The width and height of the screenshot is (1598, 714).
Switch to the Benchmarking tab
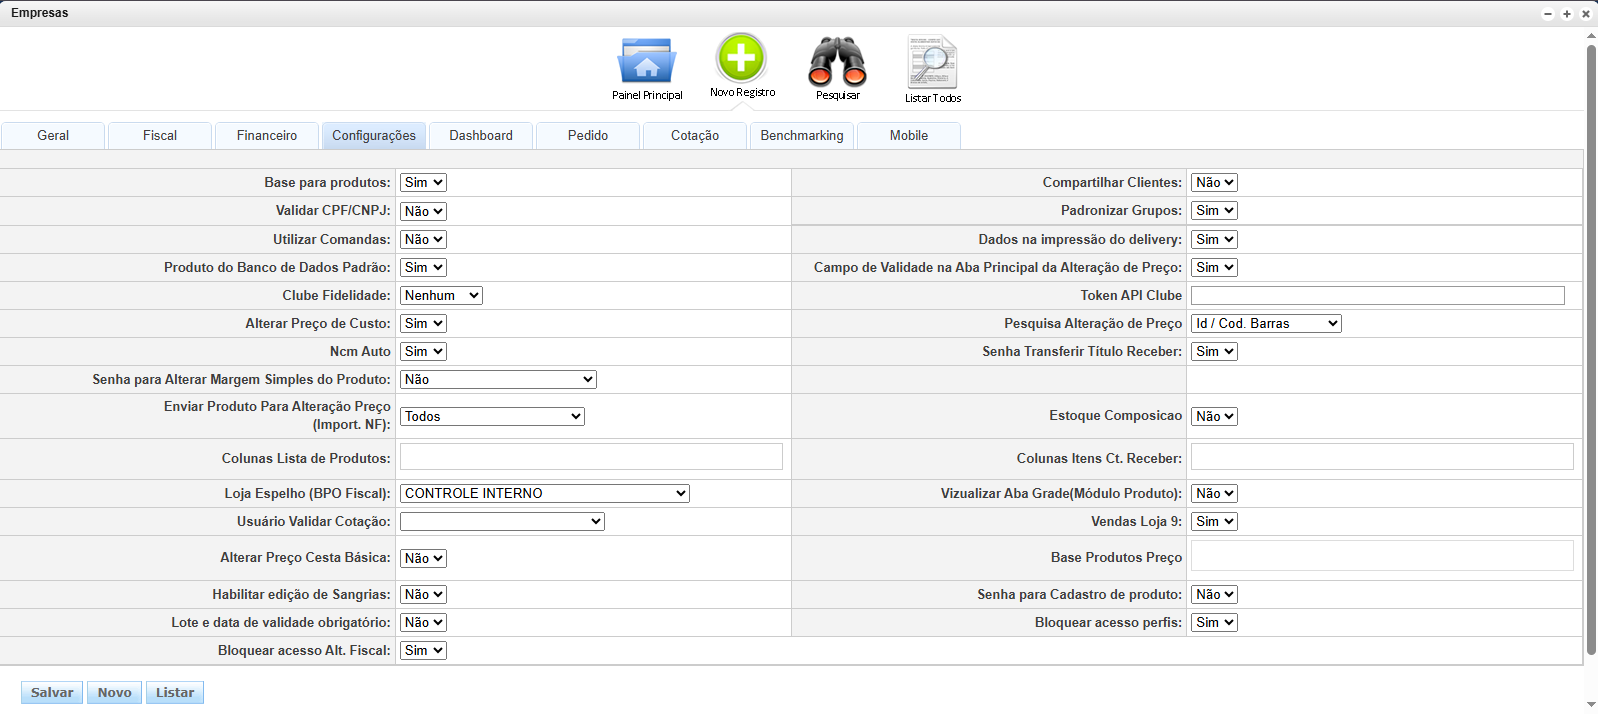(802, 136)
